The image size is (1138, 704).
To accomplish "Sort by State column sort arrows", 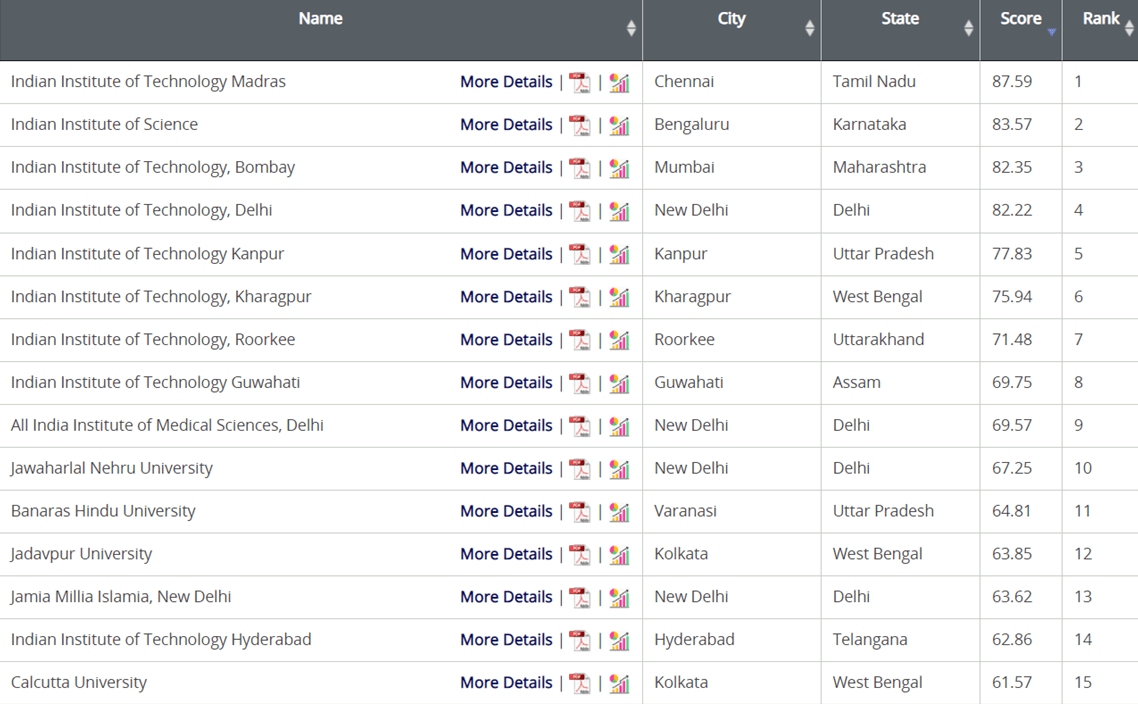I will coord(968,28).
